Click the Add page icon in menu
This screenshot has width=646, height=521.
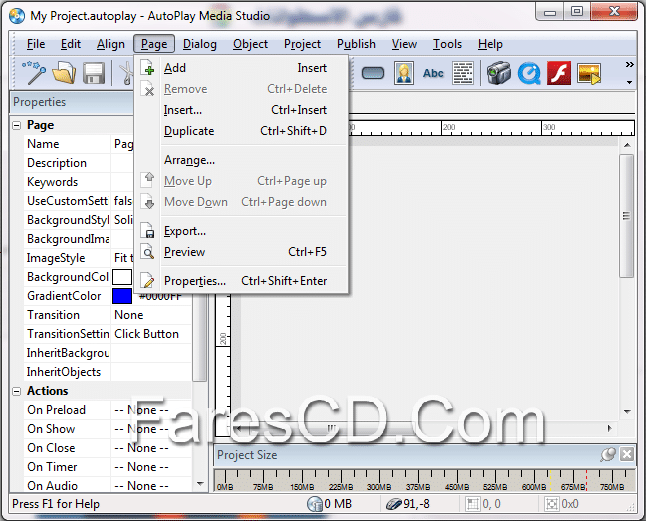(148, 68)
